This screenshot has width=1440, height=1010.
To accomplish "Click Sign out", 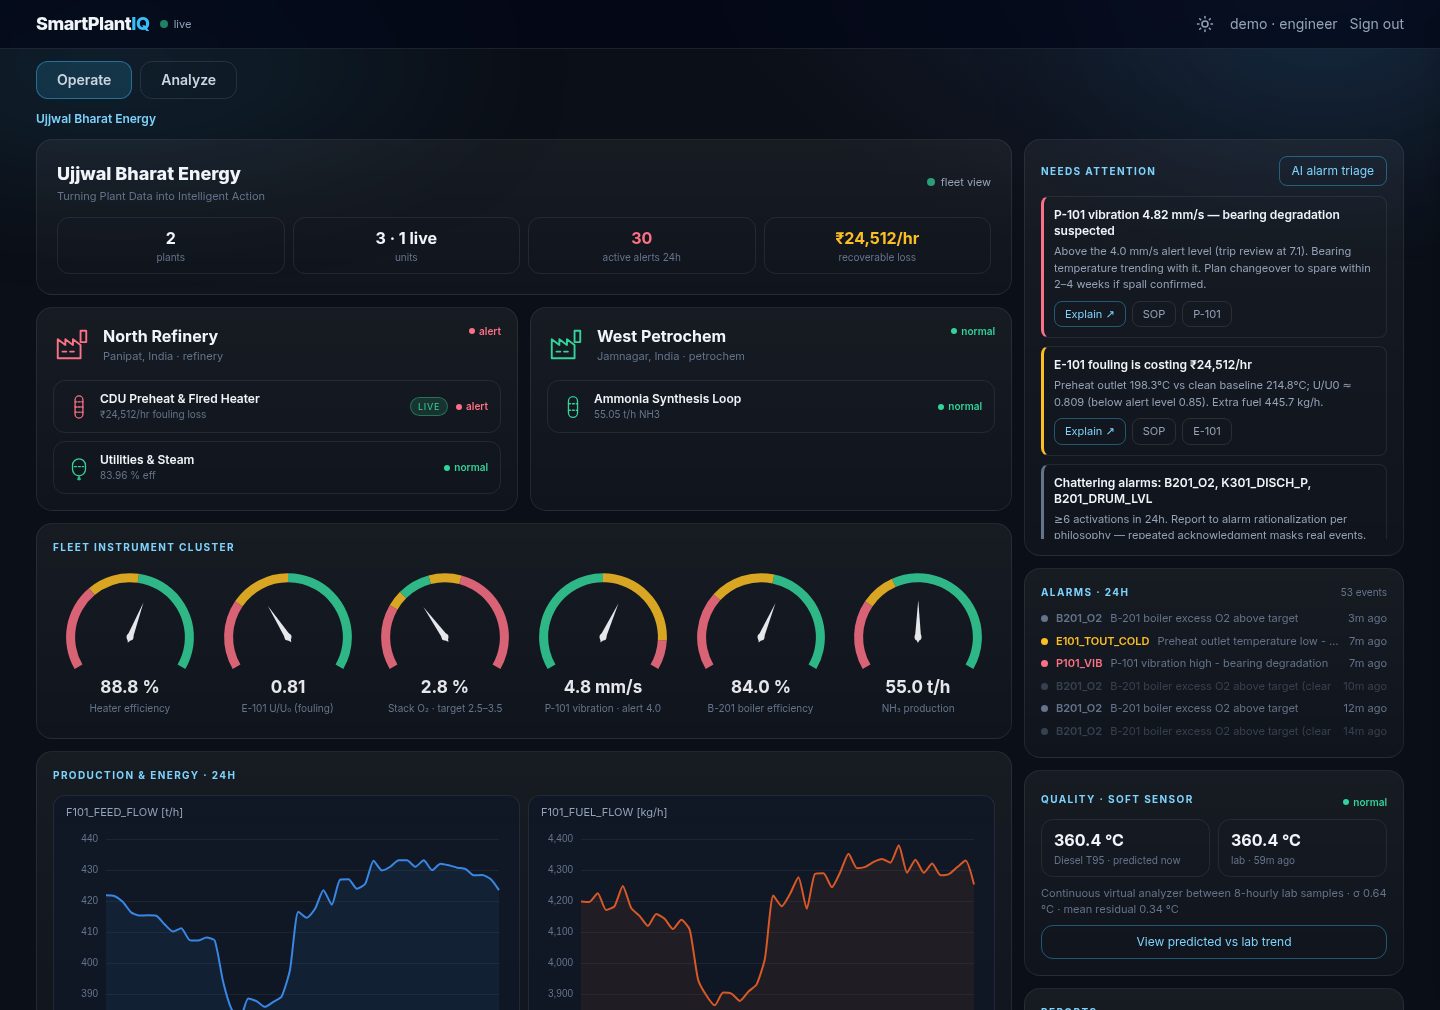I will click(x=1376, y=24).
